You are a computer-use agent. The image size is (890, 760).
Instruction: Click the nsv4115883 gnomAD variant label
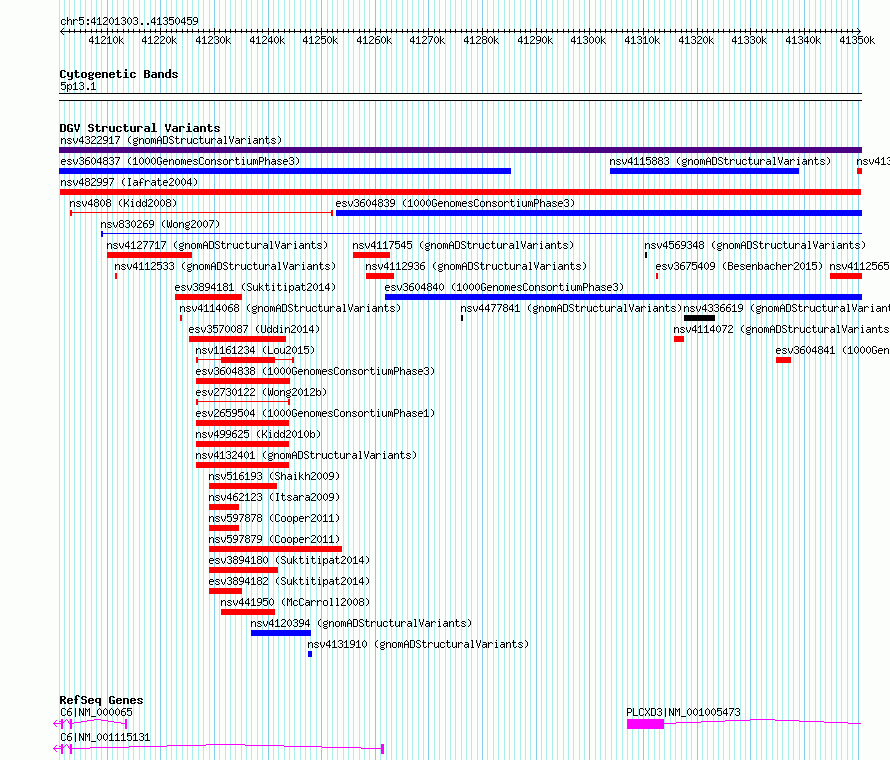click(720, 161)
